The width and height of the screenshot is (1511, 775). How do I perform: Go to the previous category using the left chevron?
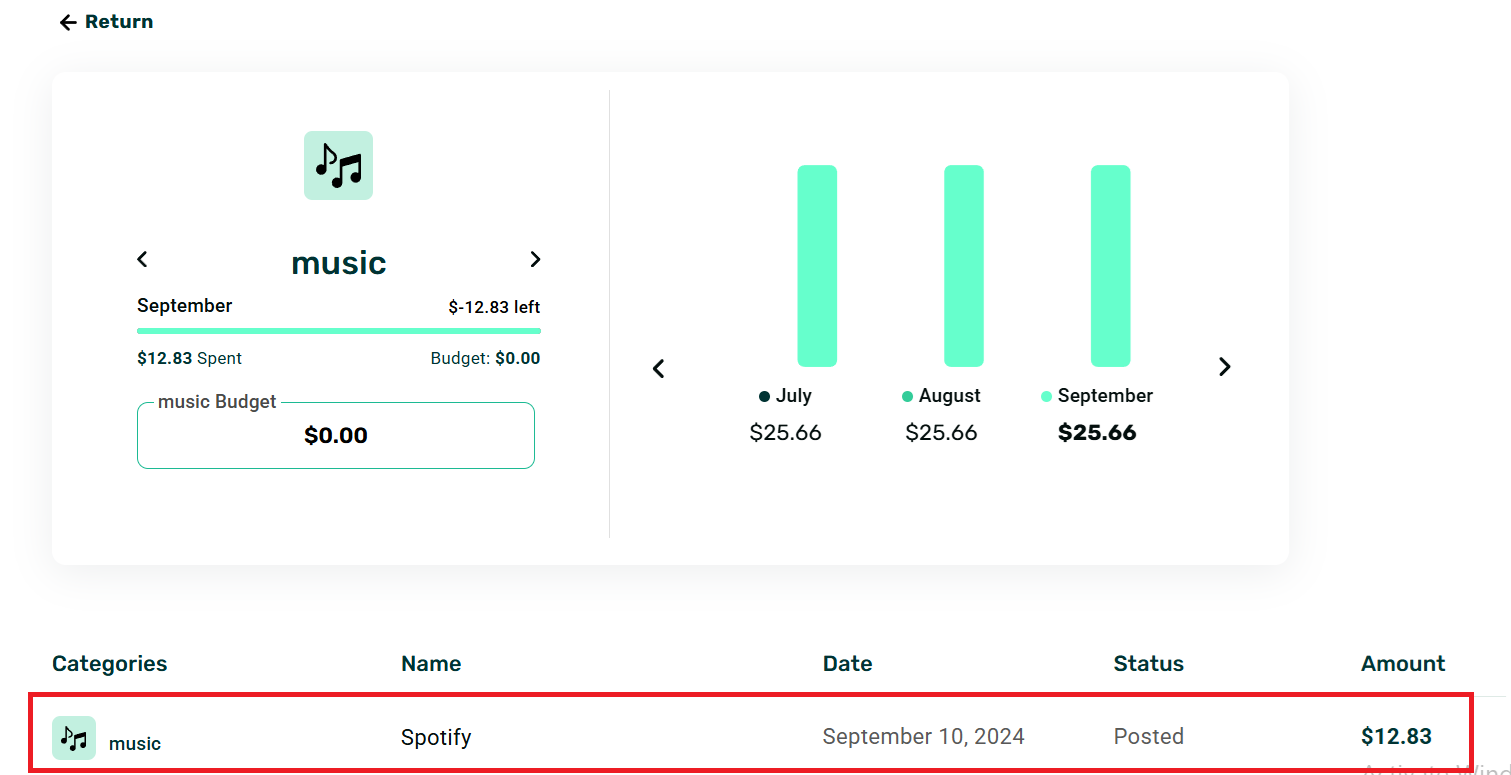pyautogui.click(x=142, y=259)
